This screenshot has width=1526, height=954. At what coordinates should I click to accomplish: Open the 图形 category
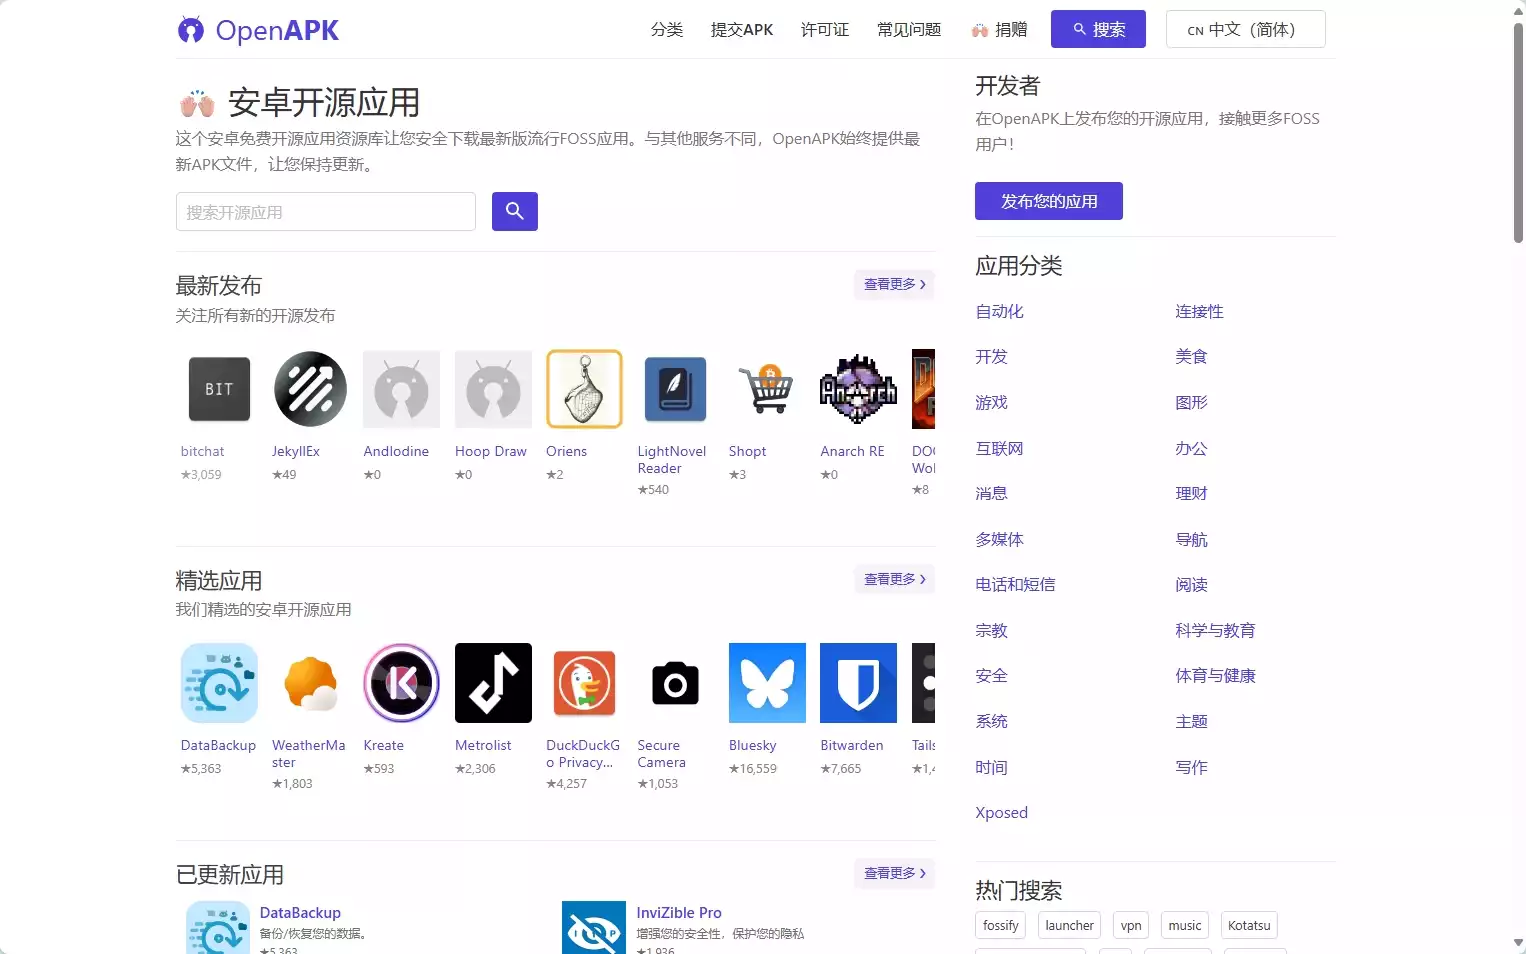pyautogui.click(x=1192, y=403)
